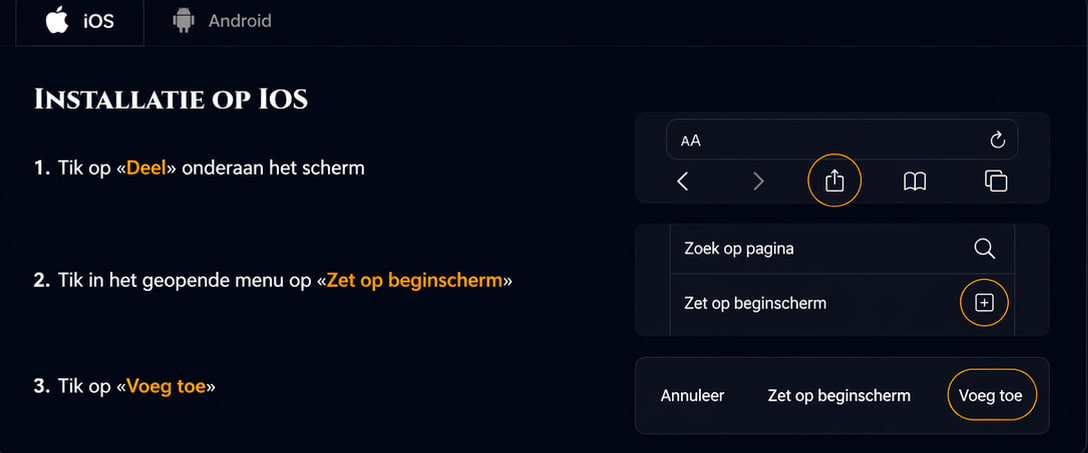Click the back arrow chevron
The width and height of the screenshot is (1088, 453).
click(683, 181)
